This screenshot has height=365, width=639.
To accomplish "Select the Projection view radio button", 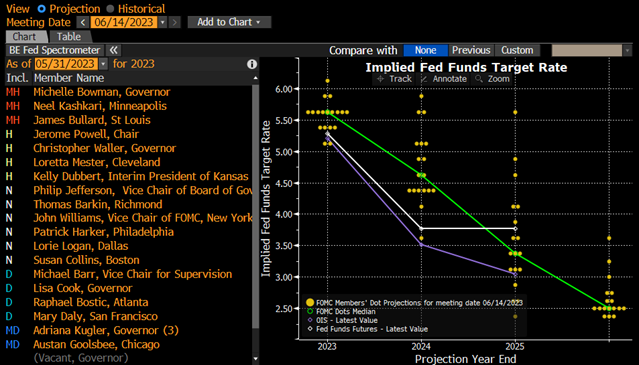I will [x=41, y=9].
